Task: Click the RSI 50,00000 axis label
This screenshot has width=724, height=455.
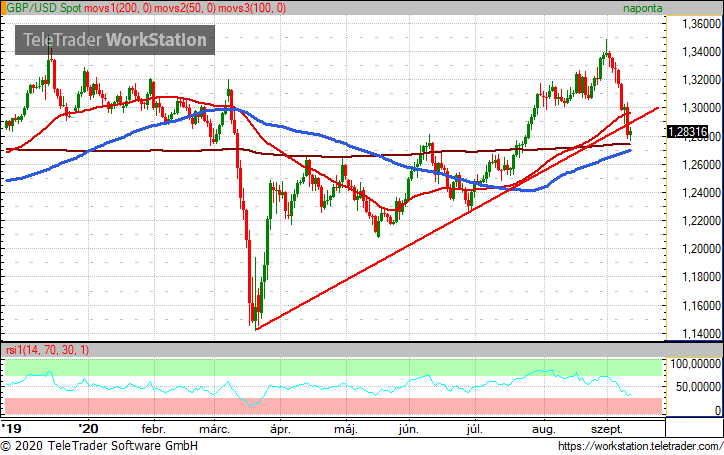Action: (x=698, y=387)
